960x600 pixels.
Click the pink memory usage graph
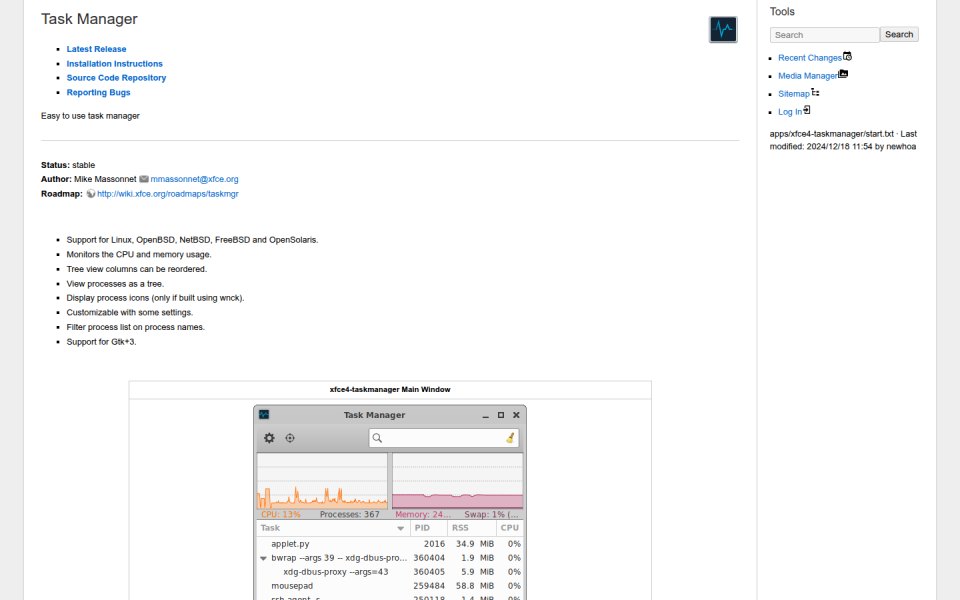(457, 481)
